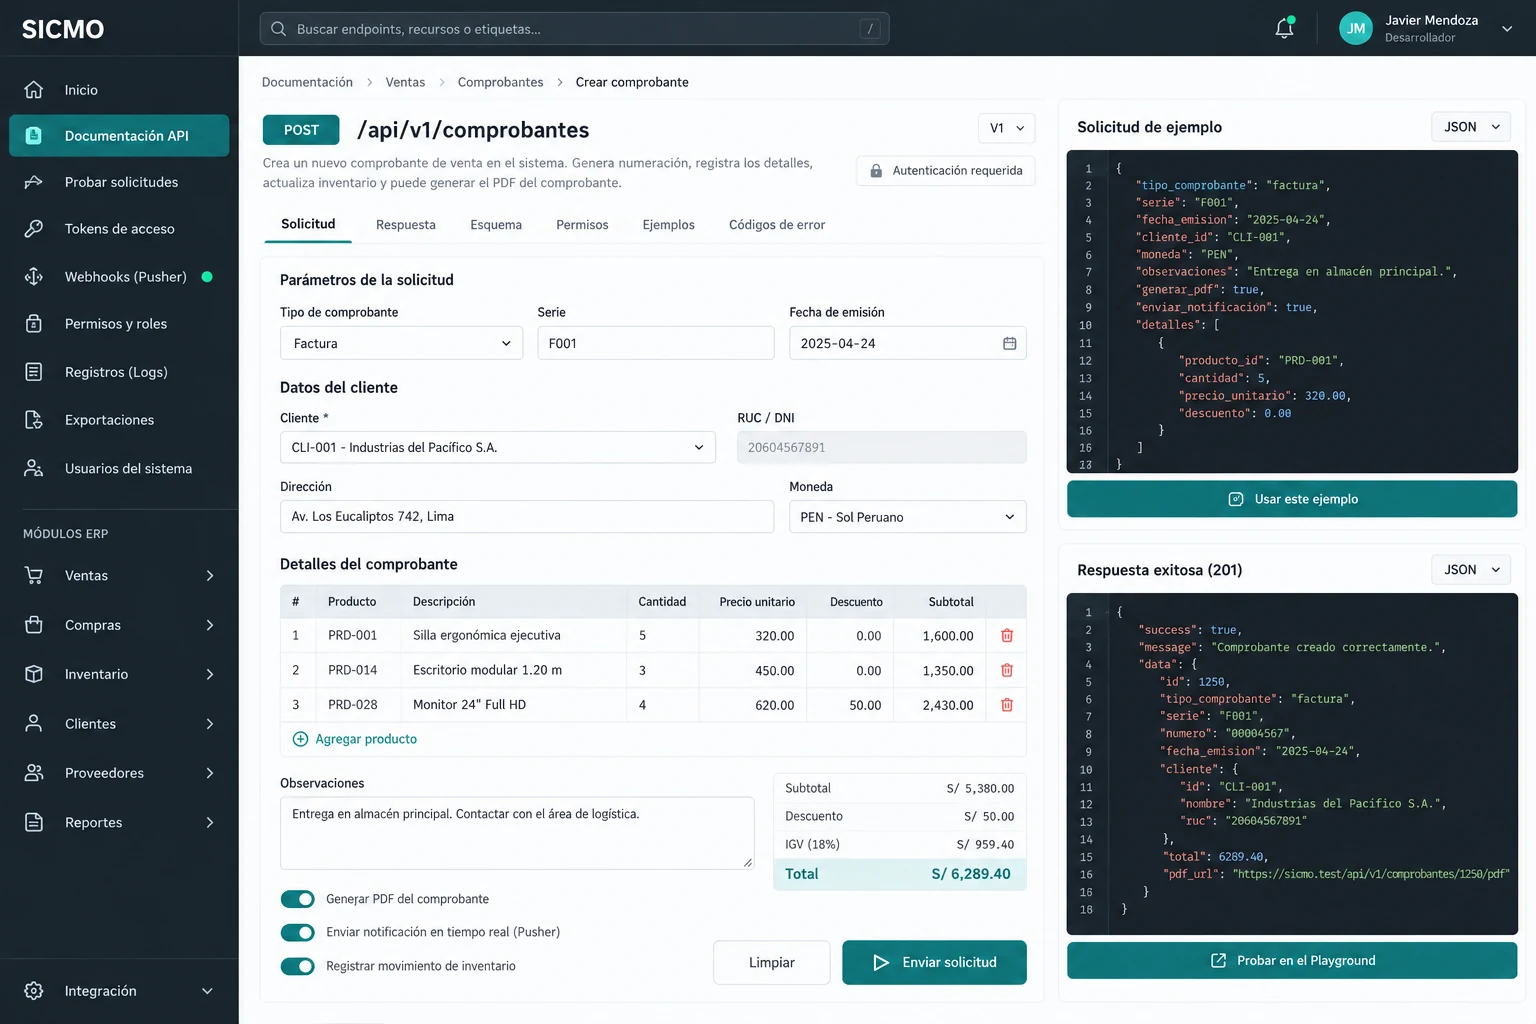Click Probar en el Playground button
This screenshot has width=1536, height=1024.
coord(1292,961)
